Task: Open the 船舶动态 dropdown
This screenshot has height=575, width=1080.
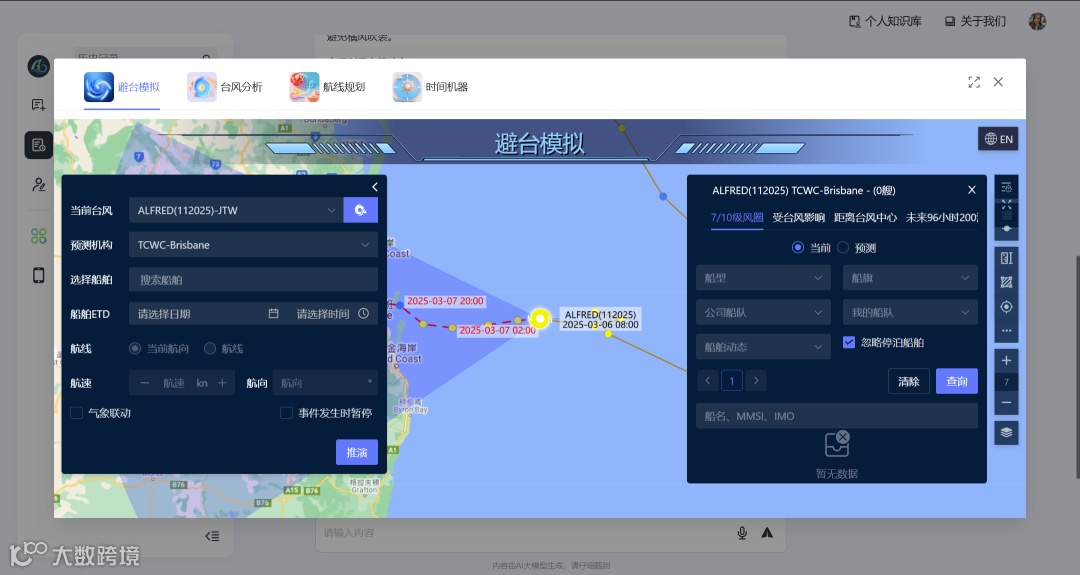Action: click(763, 346)
